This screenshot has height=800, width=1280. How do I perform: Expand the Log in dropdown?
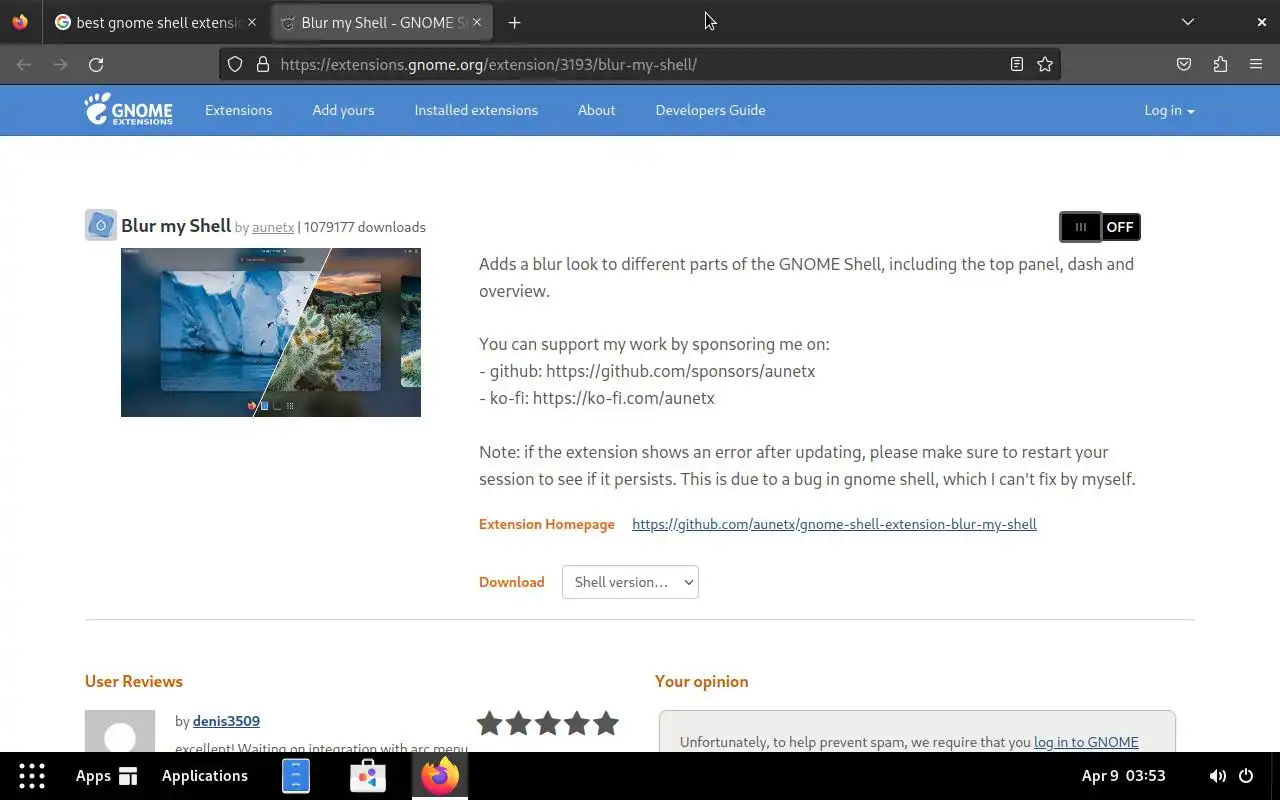(1169, 110)
